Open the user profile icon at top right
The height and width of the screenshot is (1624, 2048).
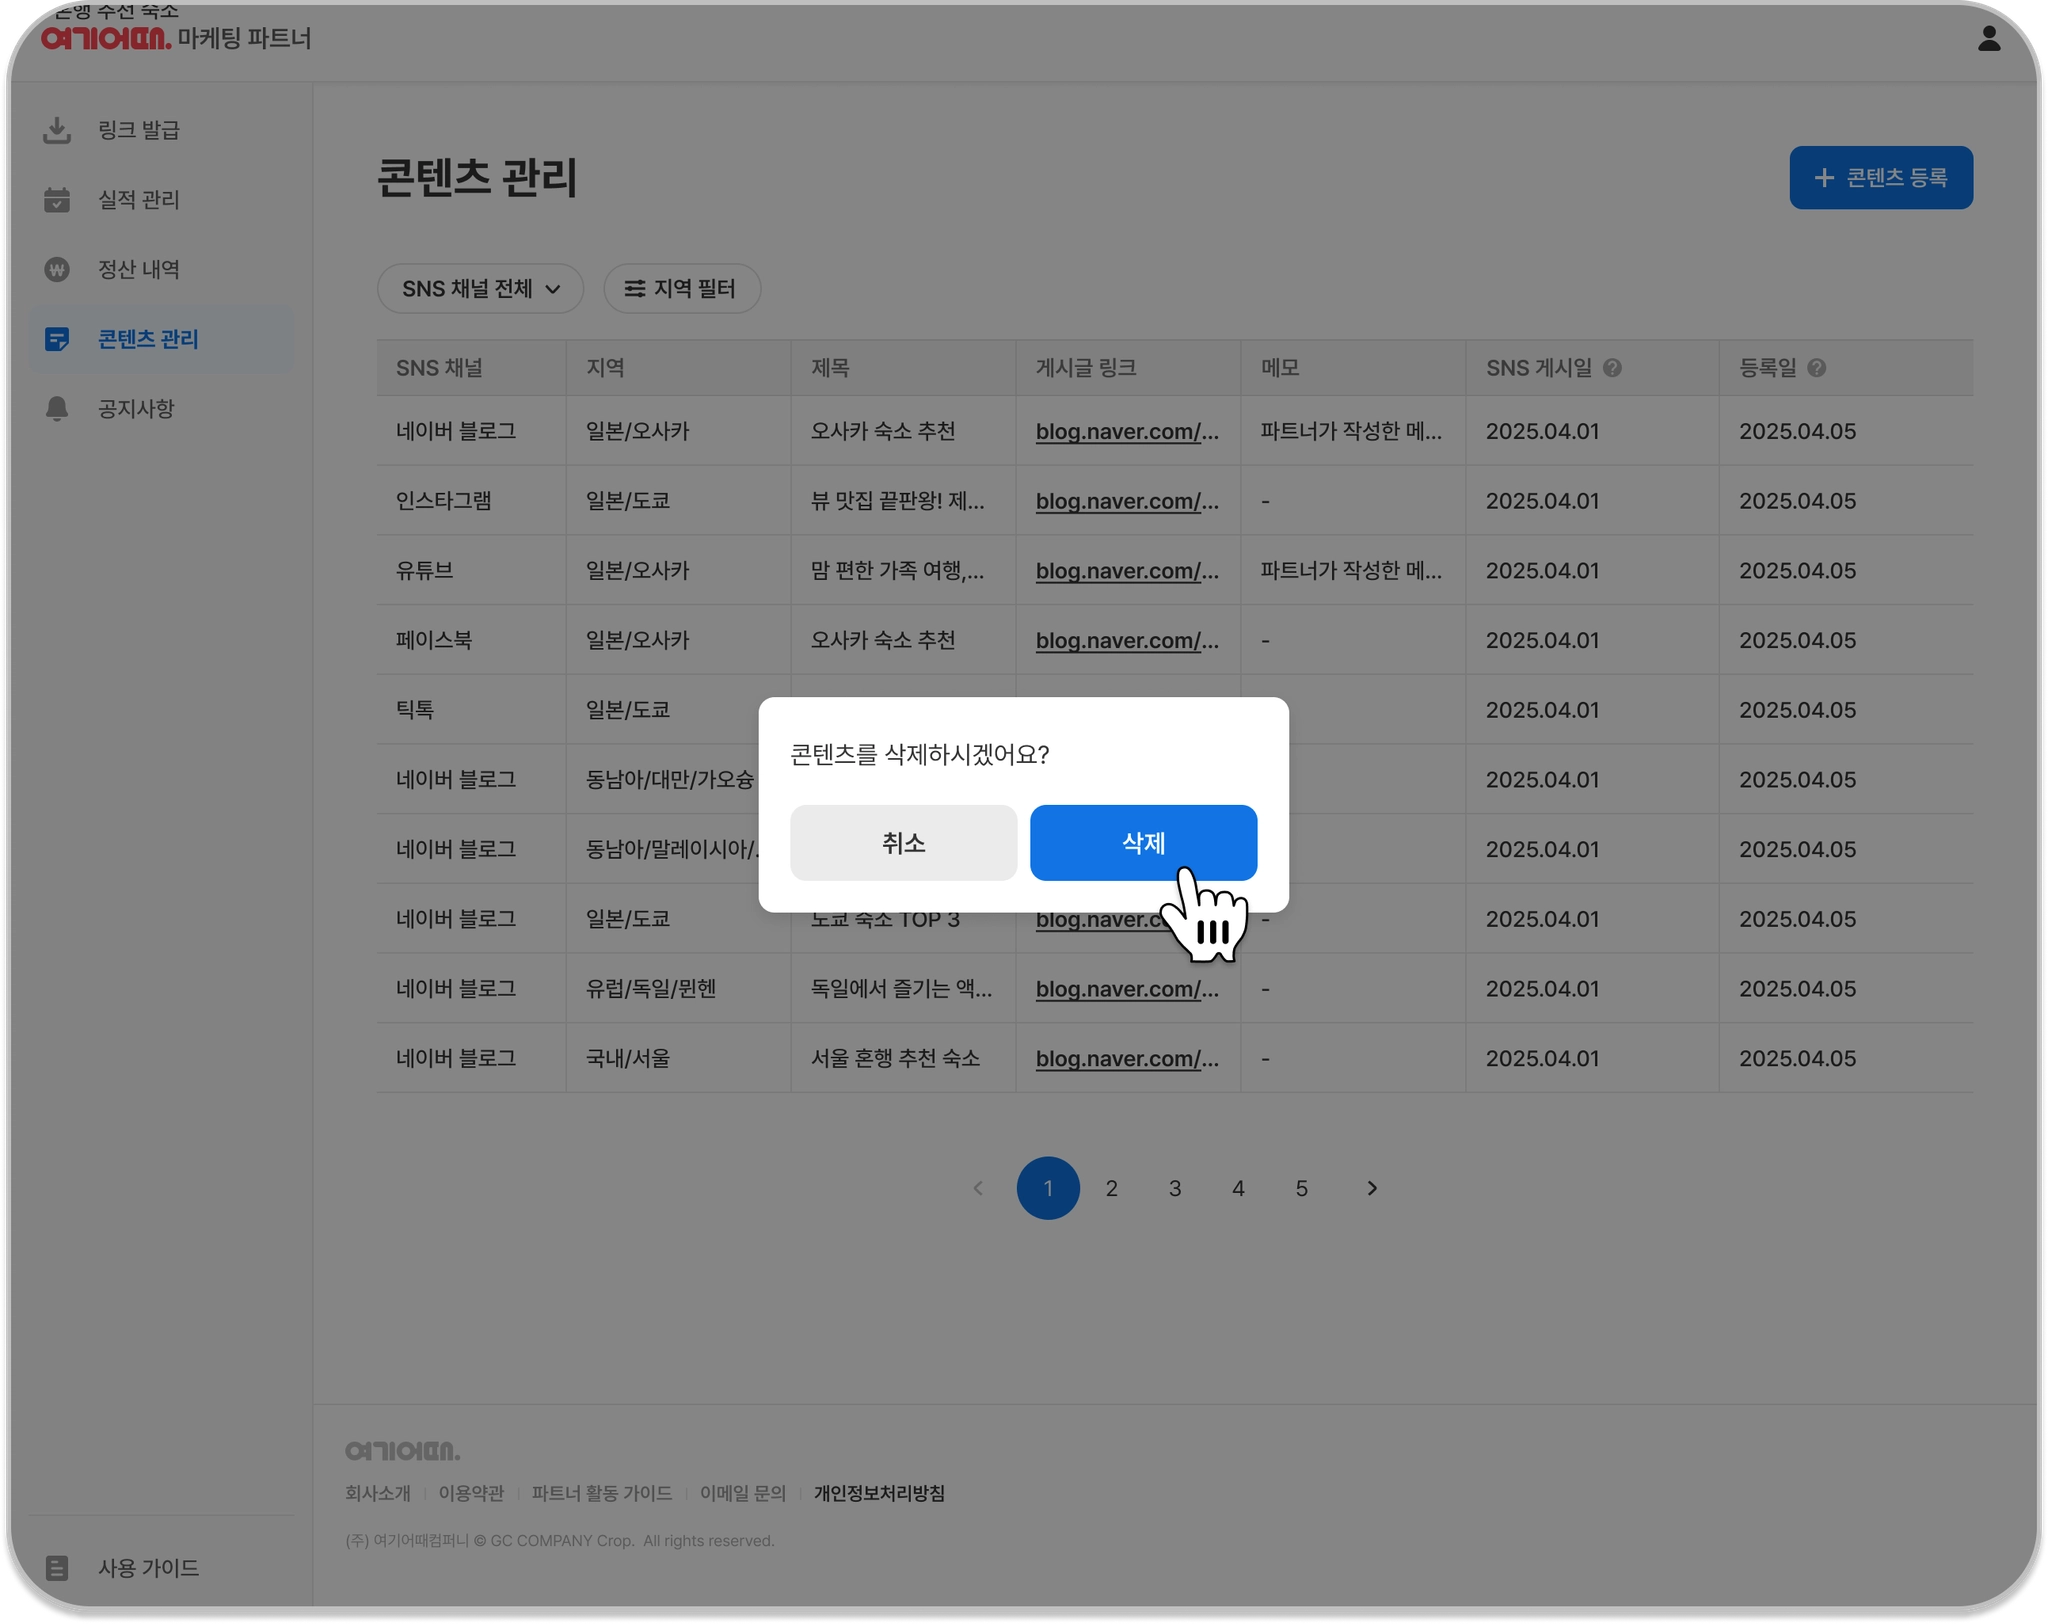coord(1989,39)
